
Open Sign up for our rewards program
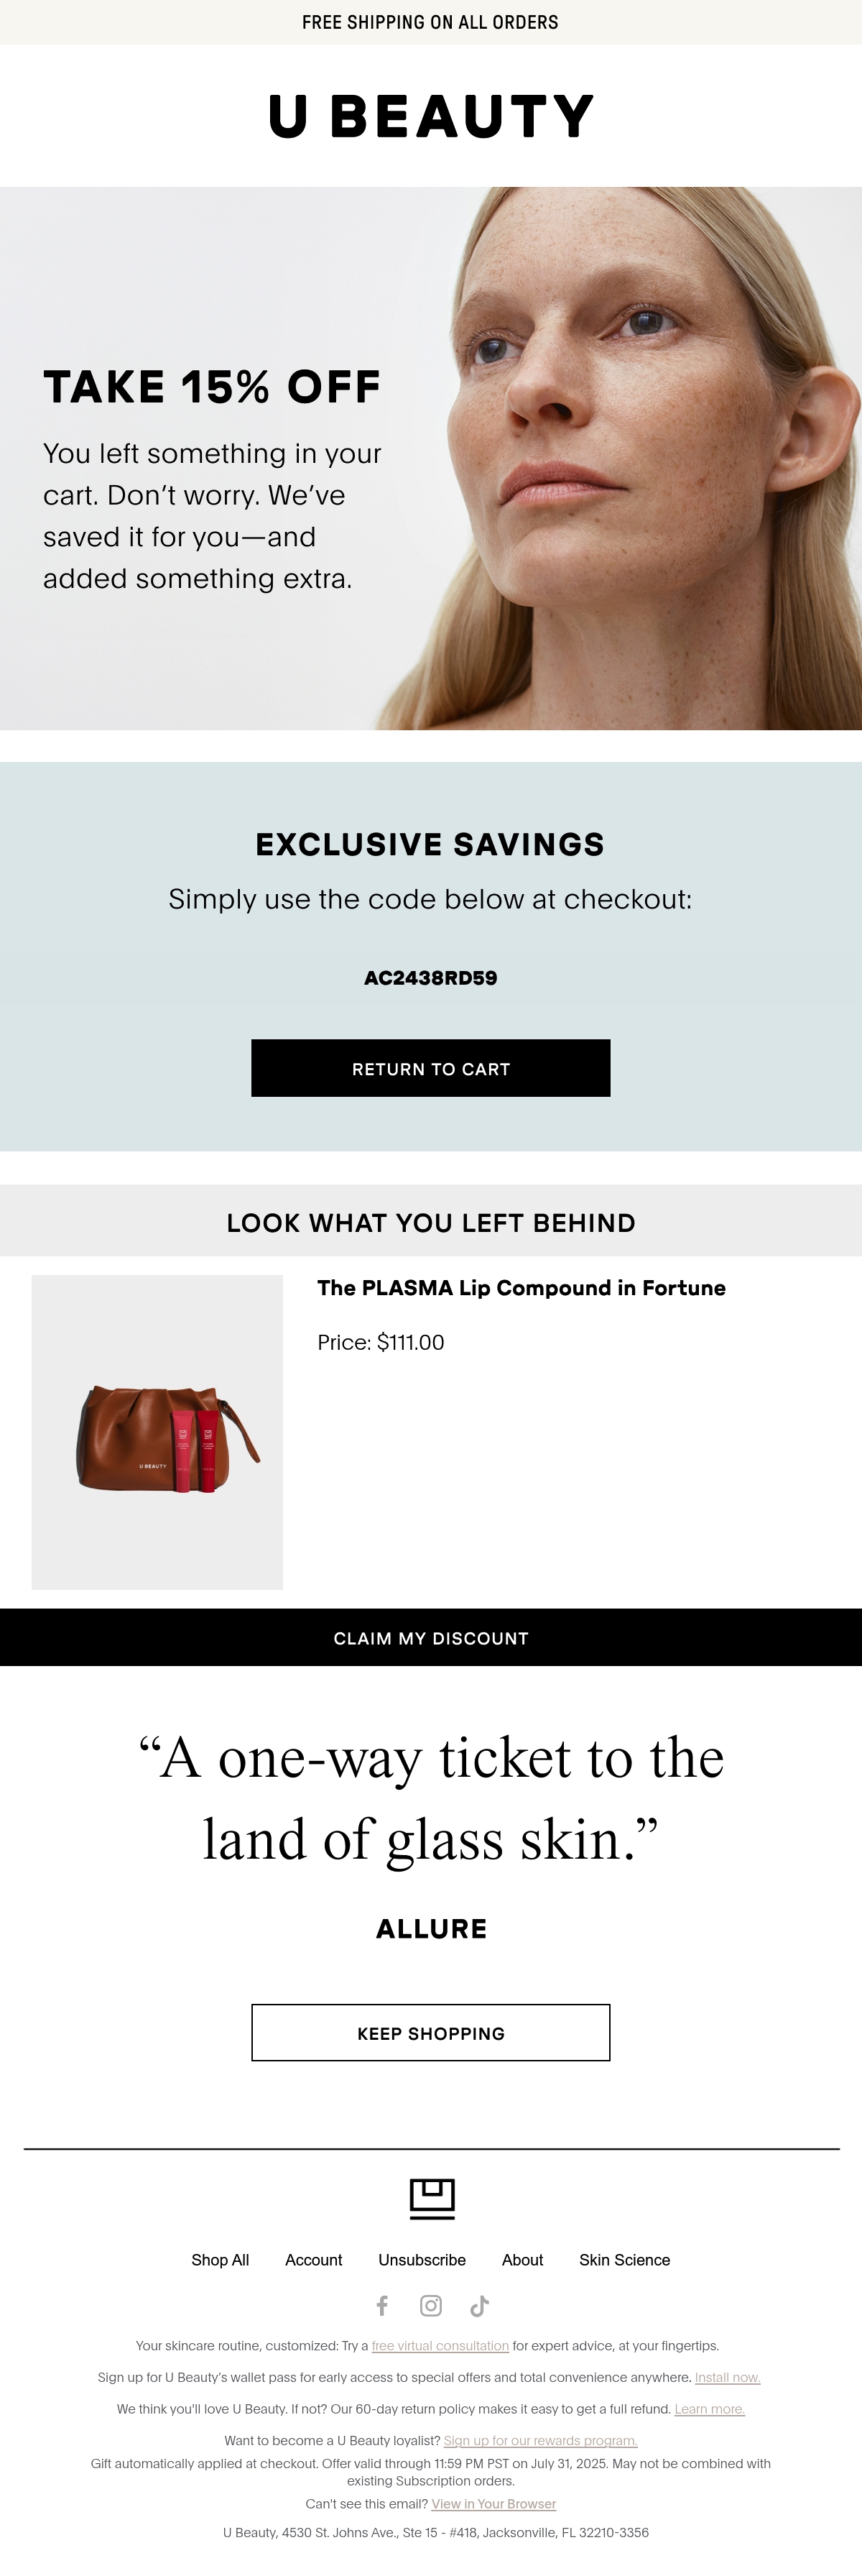point(540,2440)
